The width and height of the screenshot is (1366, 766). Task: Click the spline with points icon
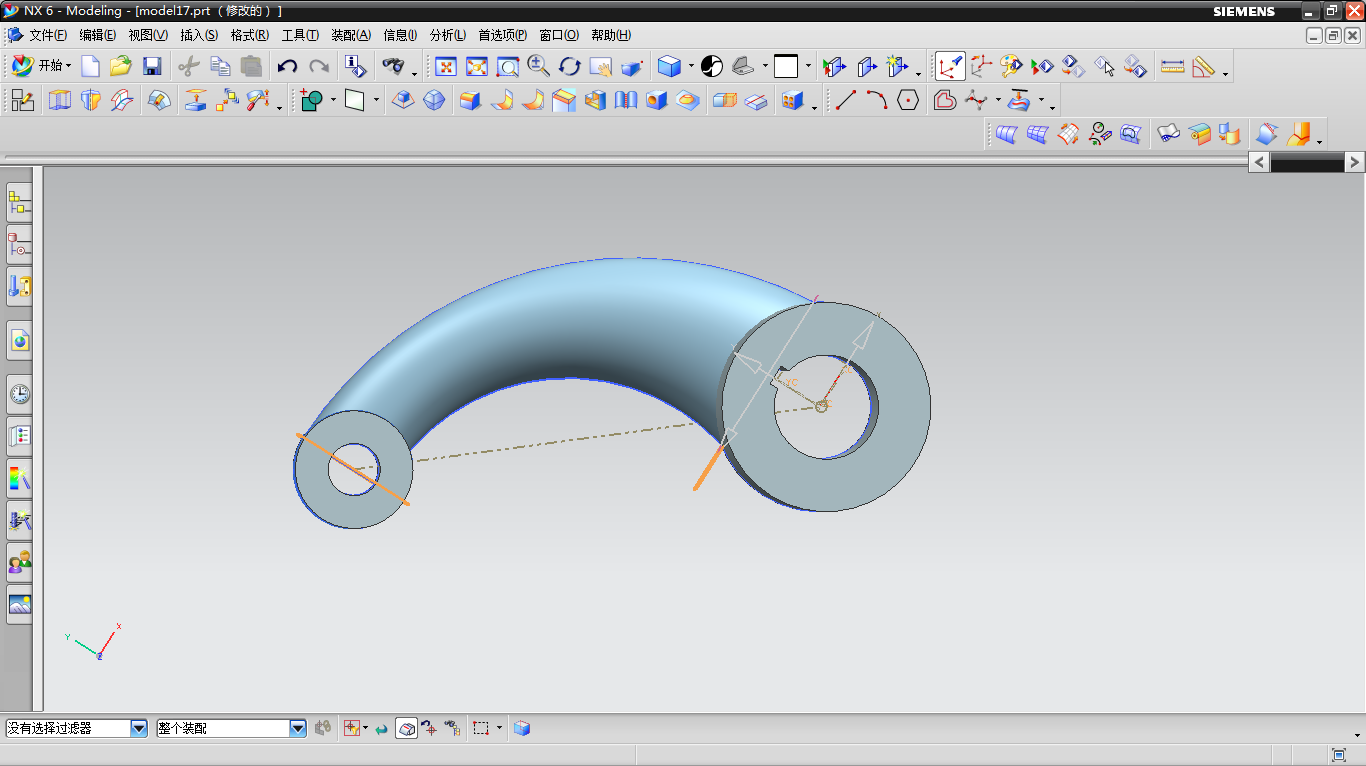(977, 100)
